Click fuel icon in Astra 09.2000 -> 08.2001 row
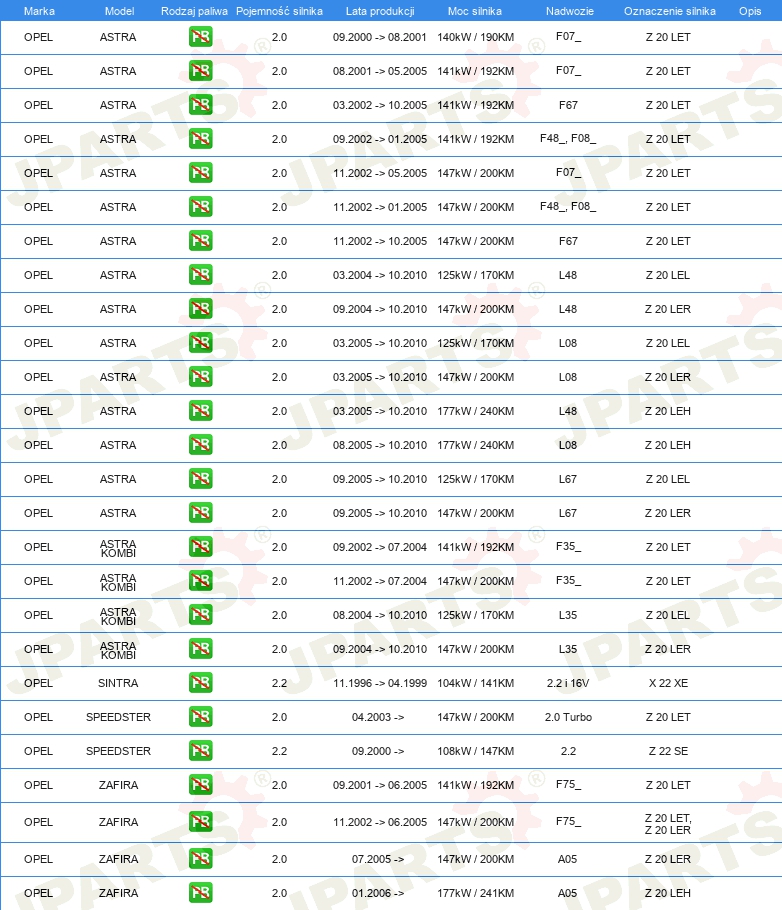The image size is (782, 910). 200,37
